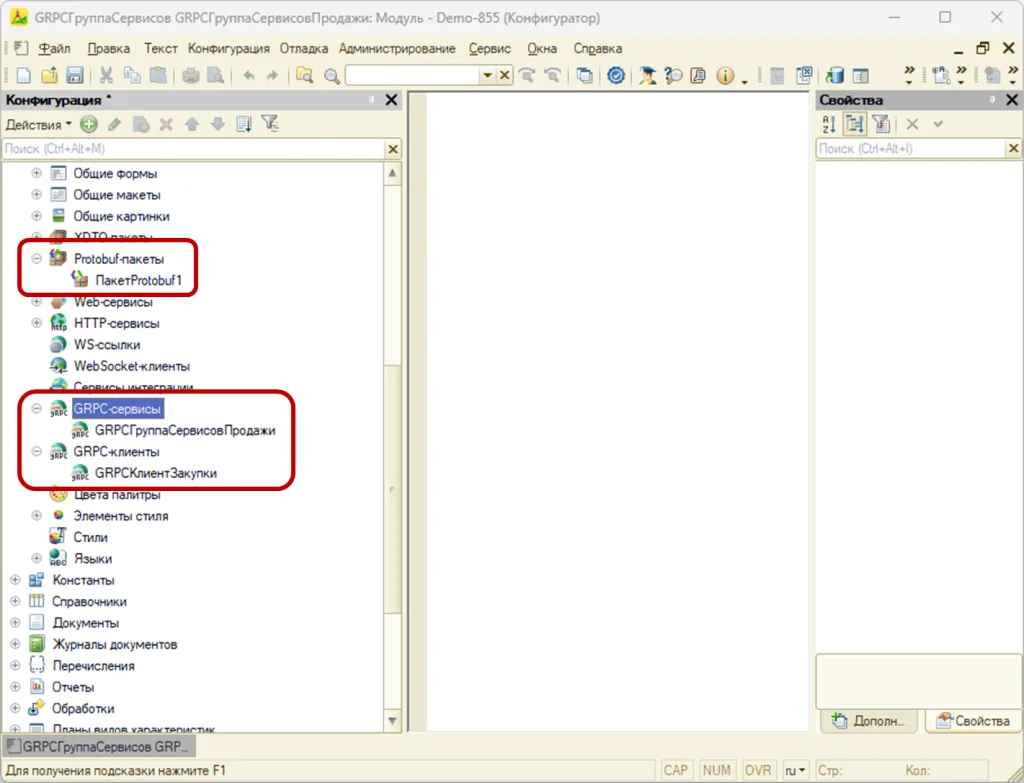Click Move up arrow in Configuration panel

[191, 124]
